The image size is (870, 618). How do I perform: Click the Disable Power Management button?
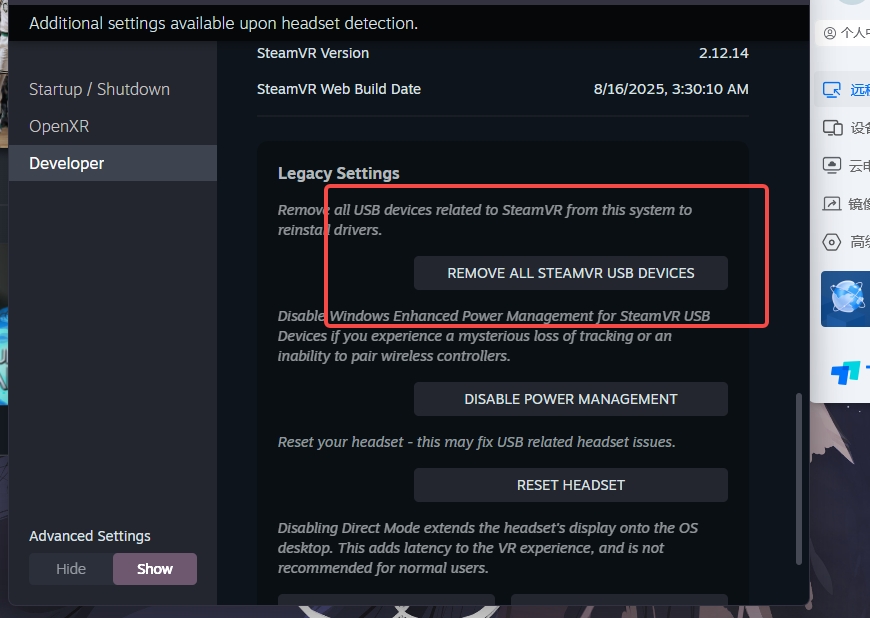(x=571, y=399)
